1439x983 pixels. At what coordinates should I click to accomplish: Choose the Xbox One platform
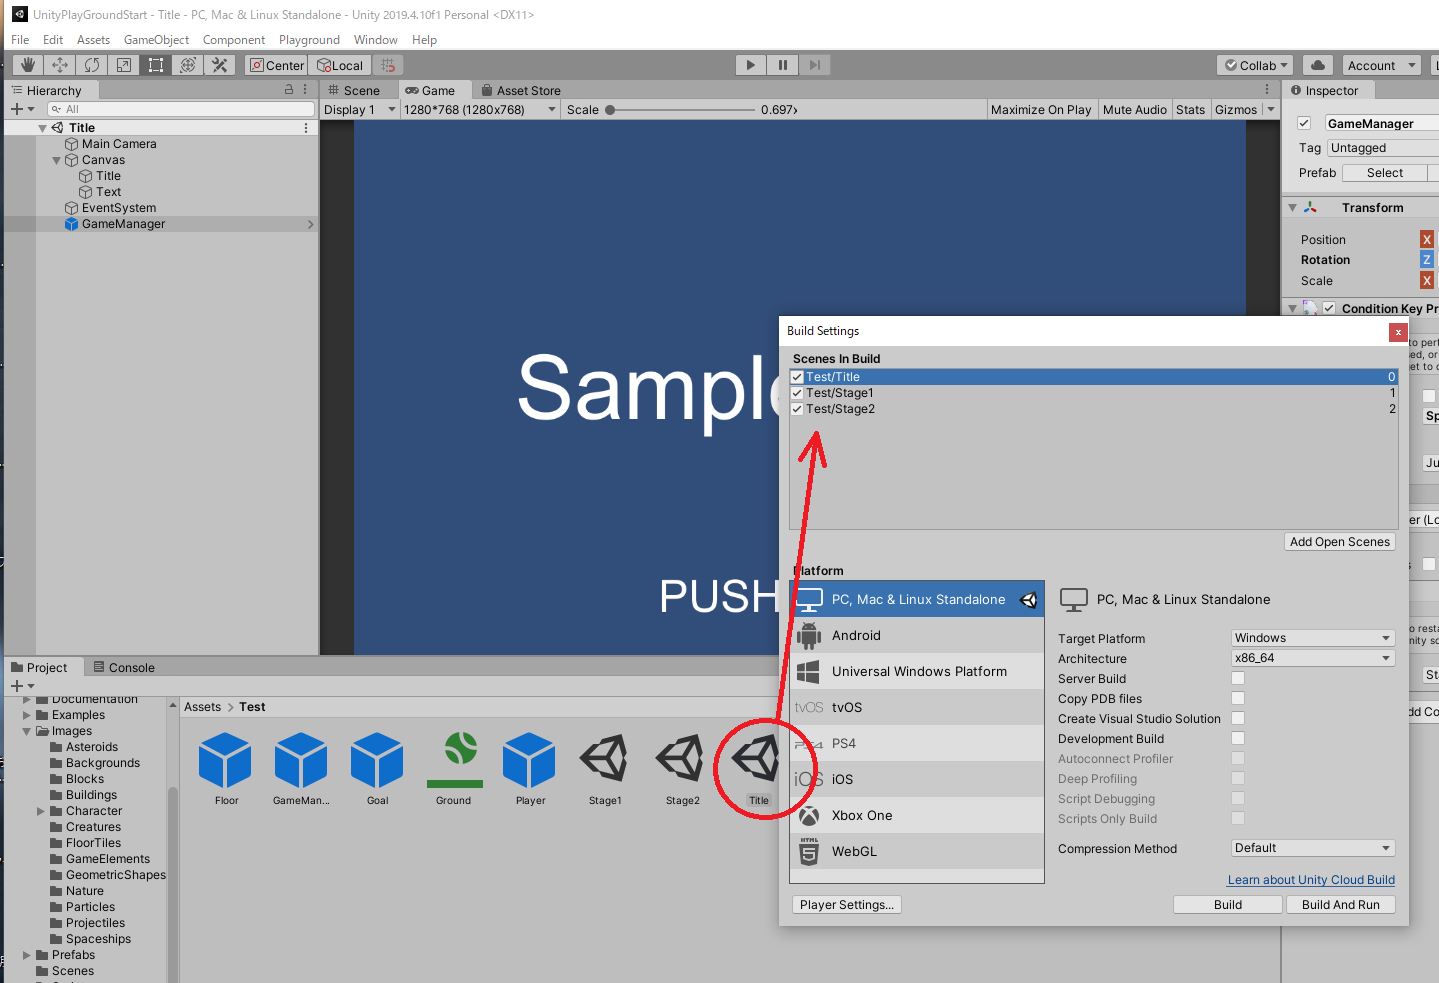pos(917,815)
